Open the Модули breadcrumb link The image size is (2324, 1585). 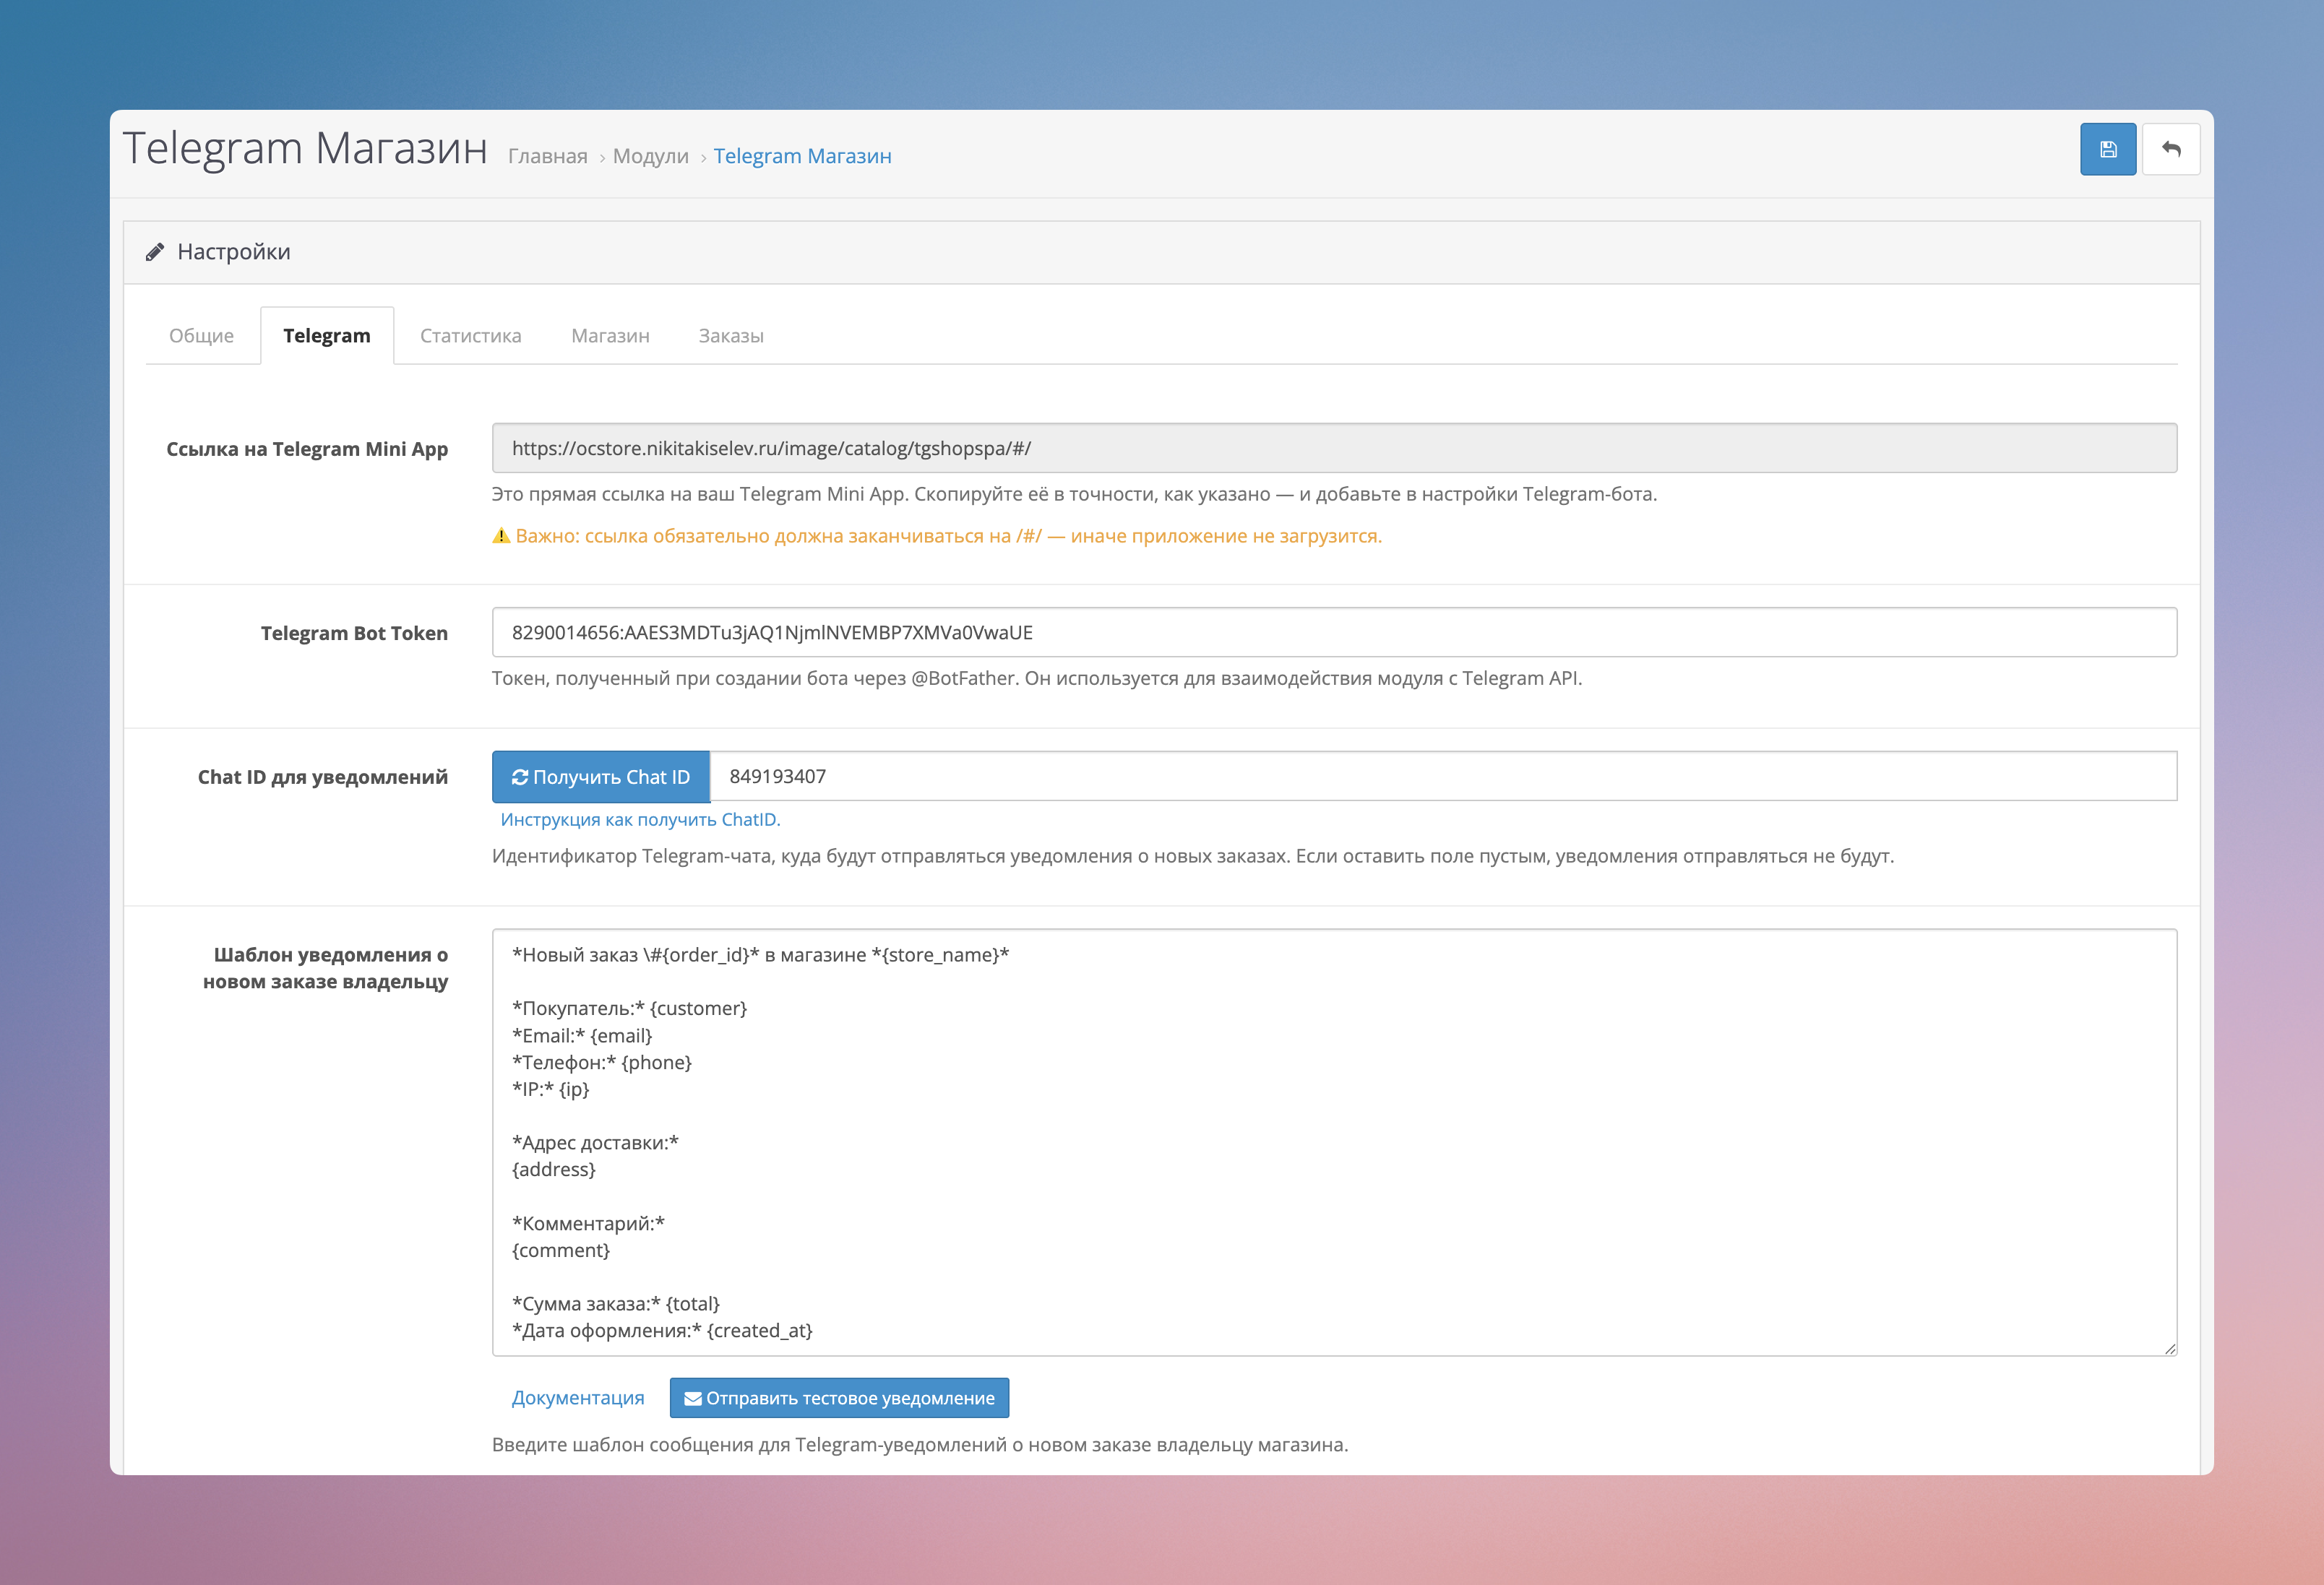[651, 156]
